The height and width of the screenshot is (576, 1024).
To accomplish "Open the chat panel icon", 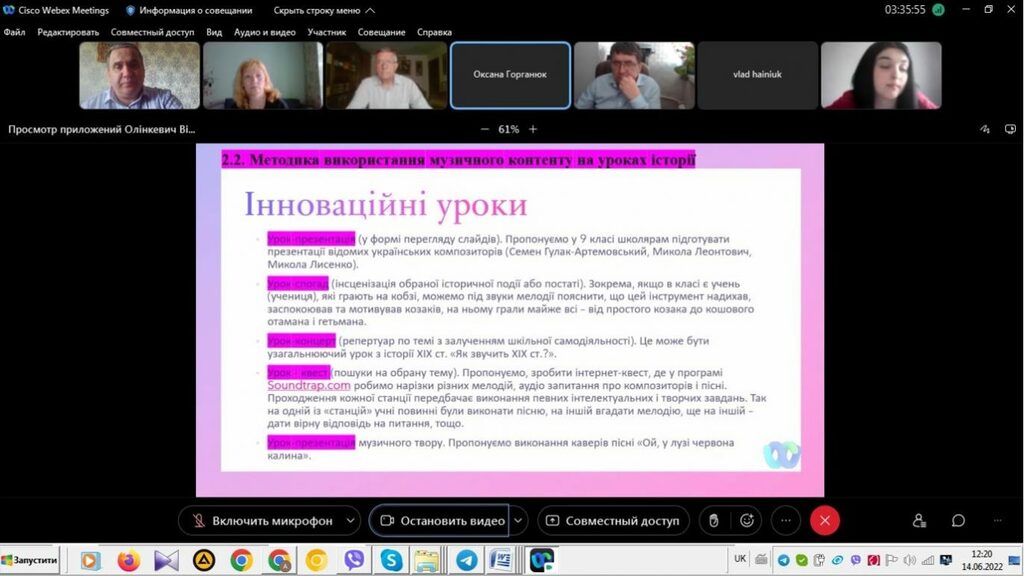I will [x=958, y=521].
